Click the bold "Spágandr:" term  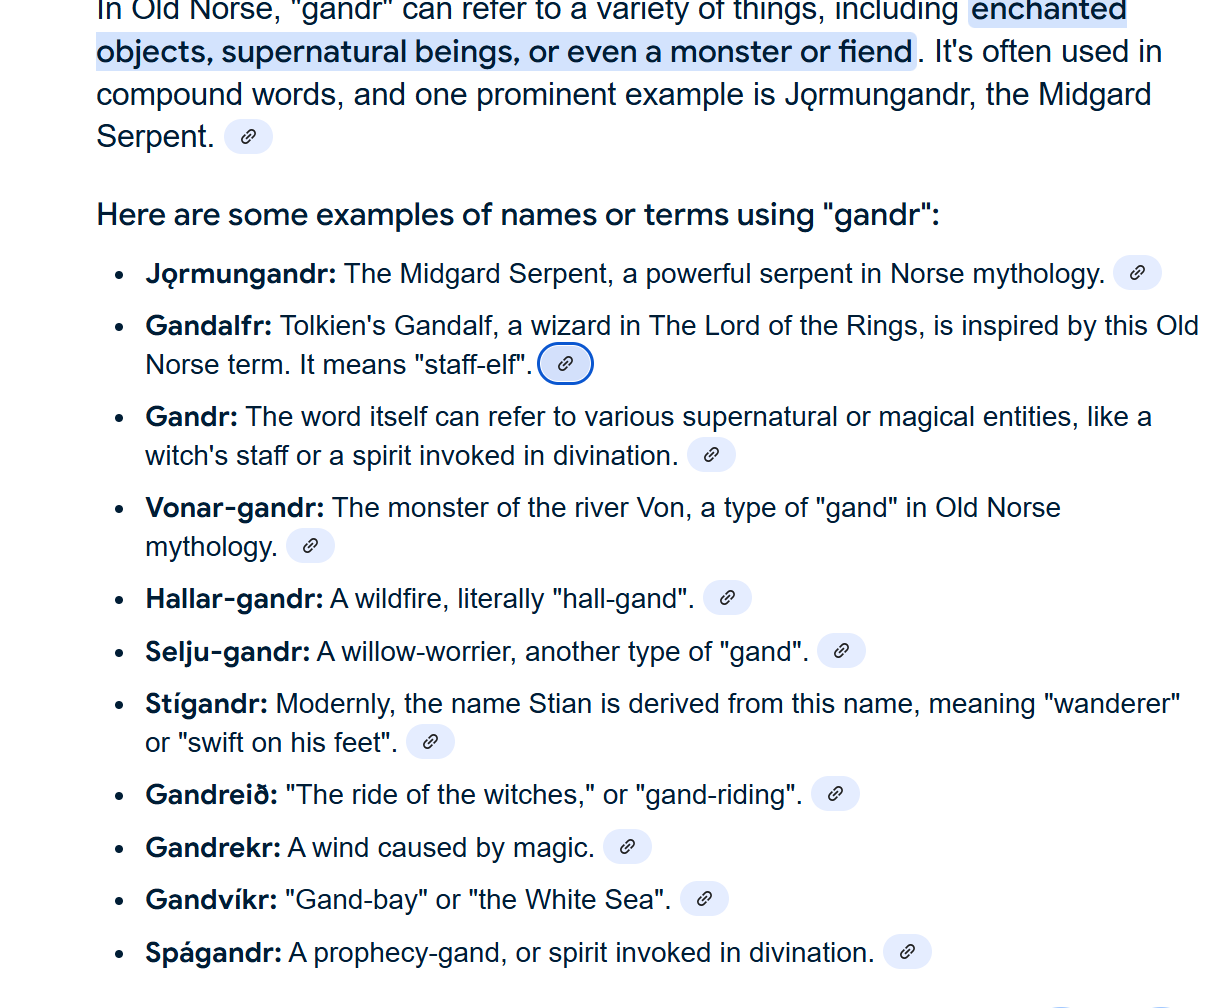(213, 953)
